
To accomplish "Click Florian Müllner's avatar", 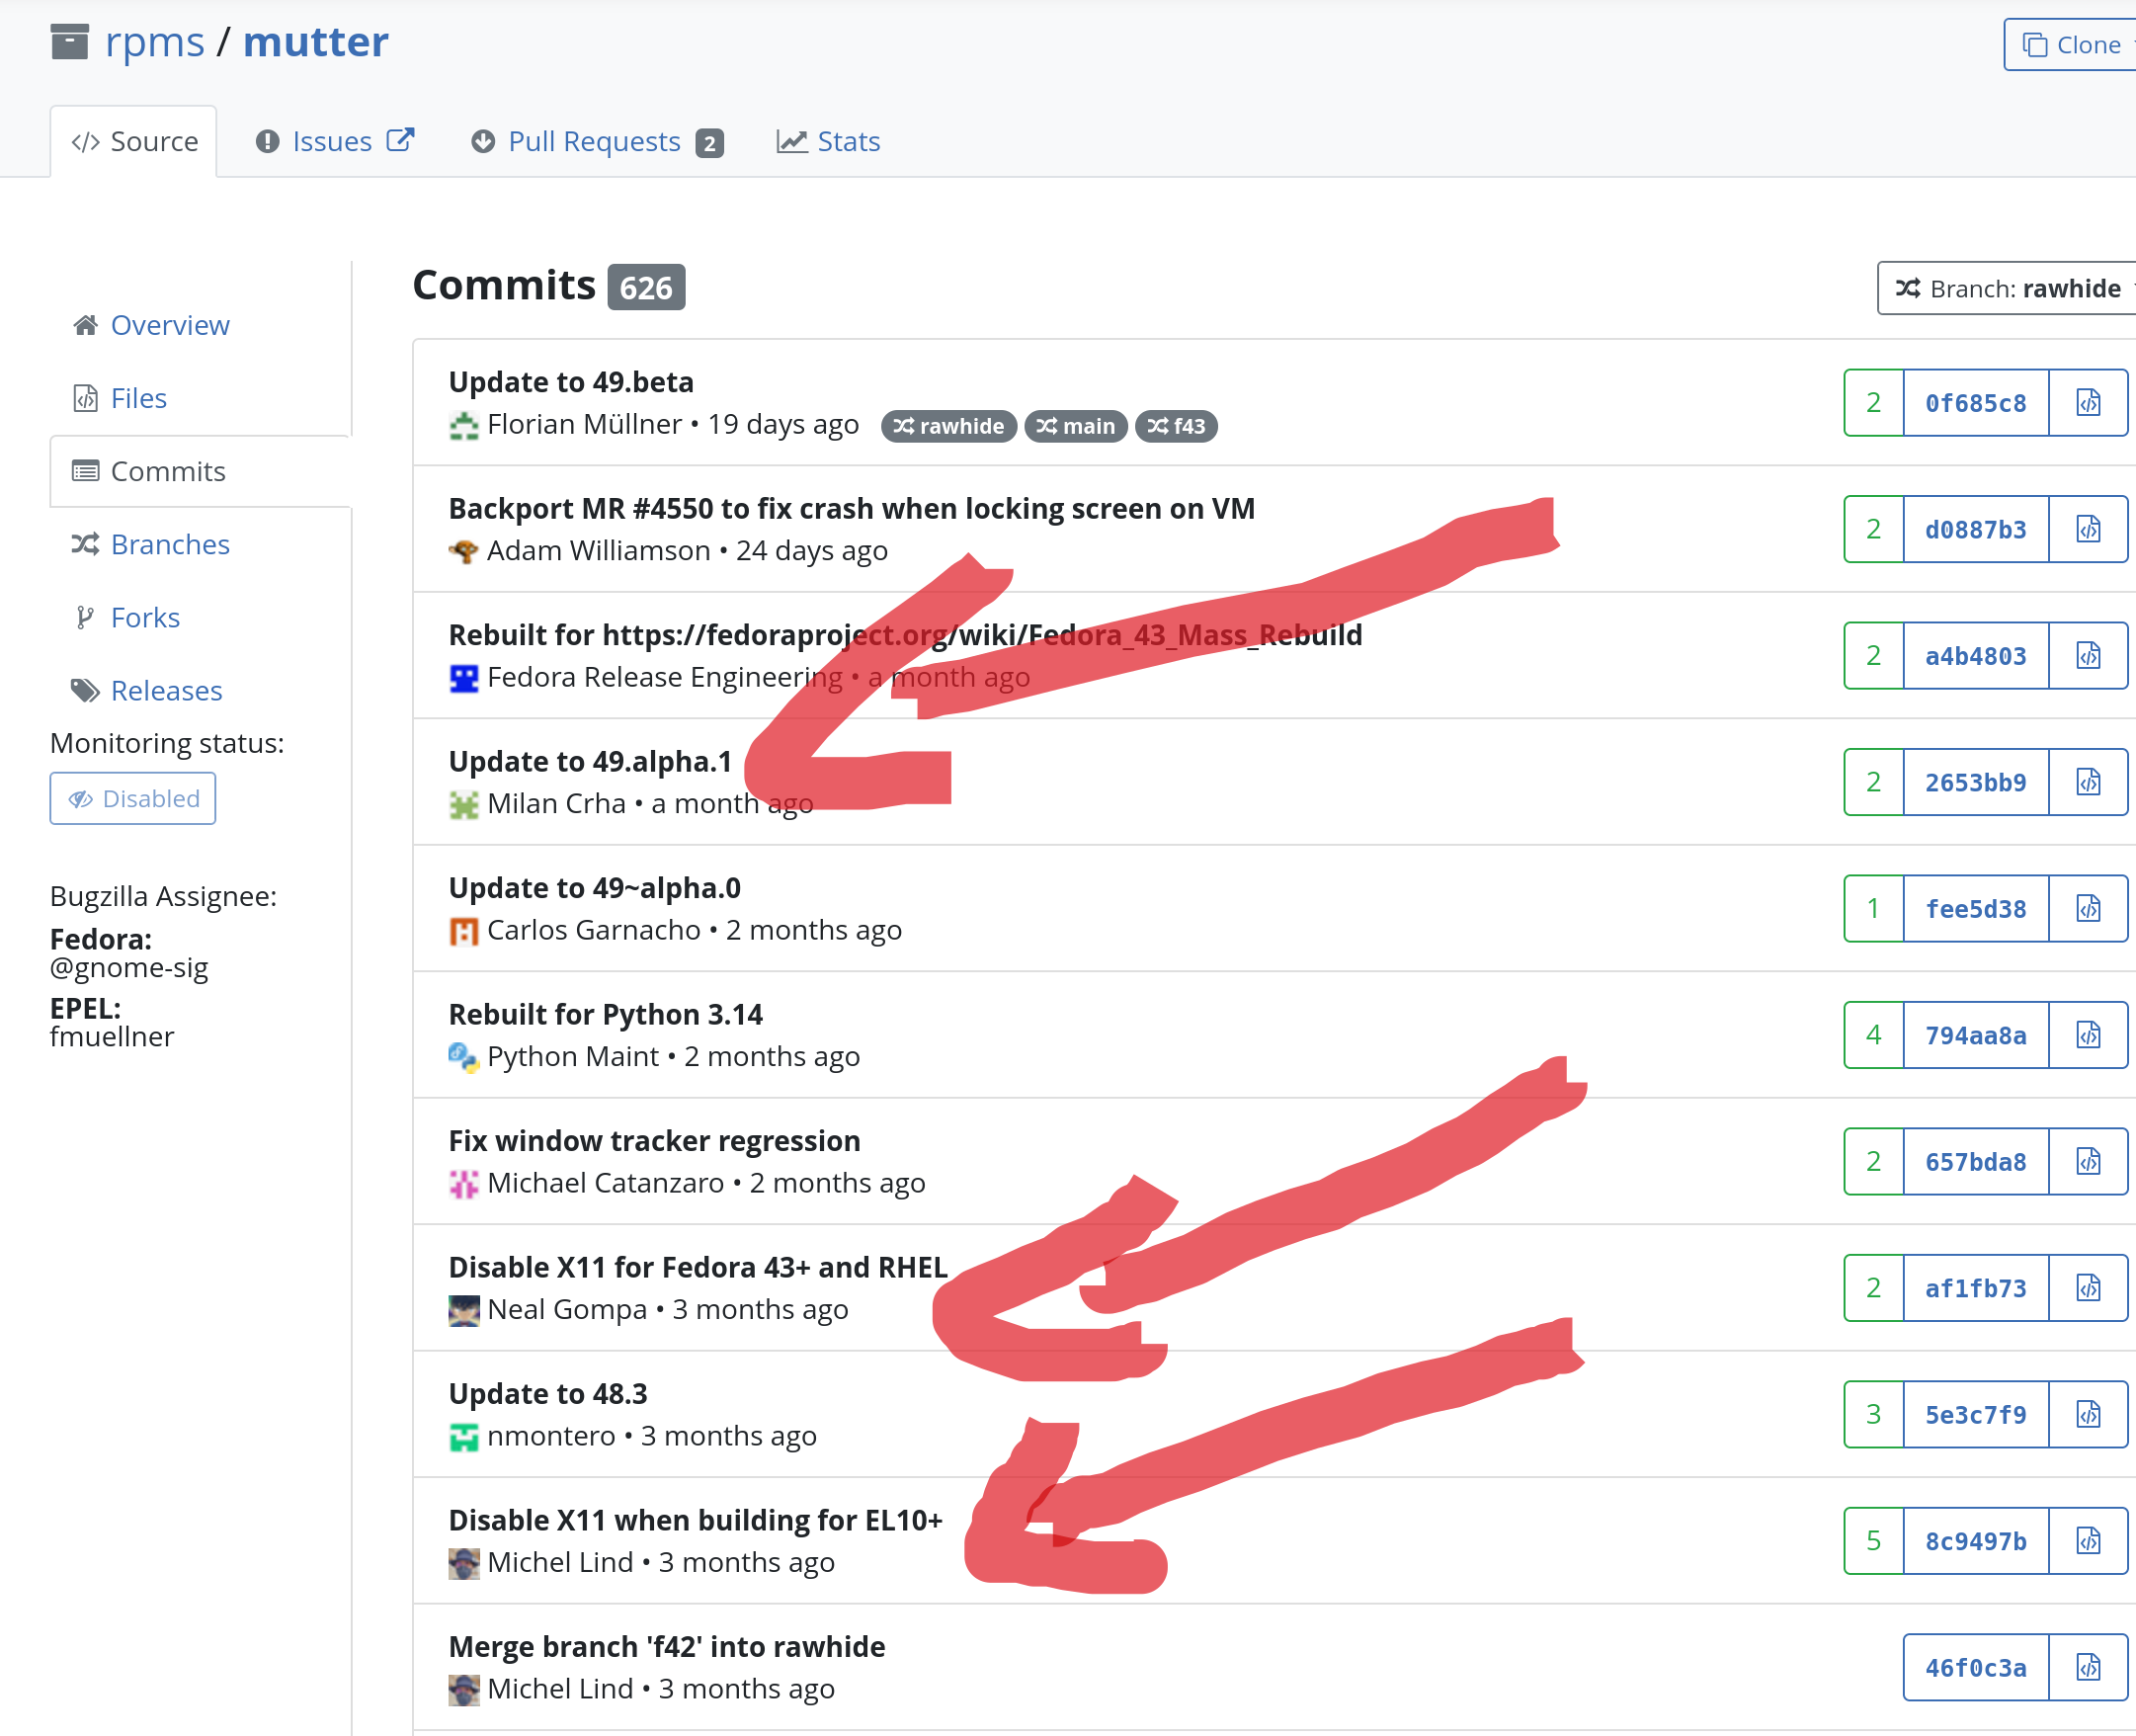I will [x=464, y=426].
